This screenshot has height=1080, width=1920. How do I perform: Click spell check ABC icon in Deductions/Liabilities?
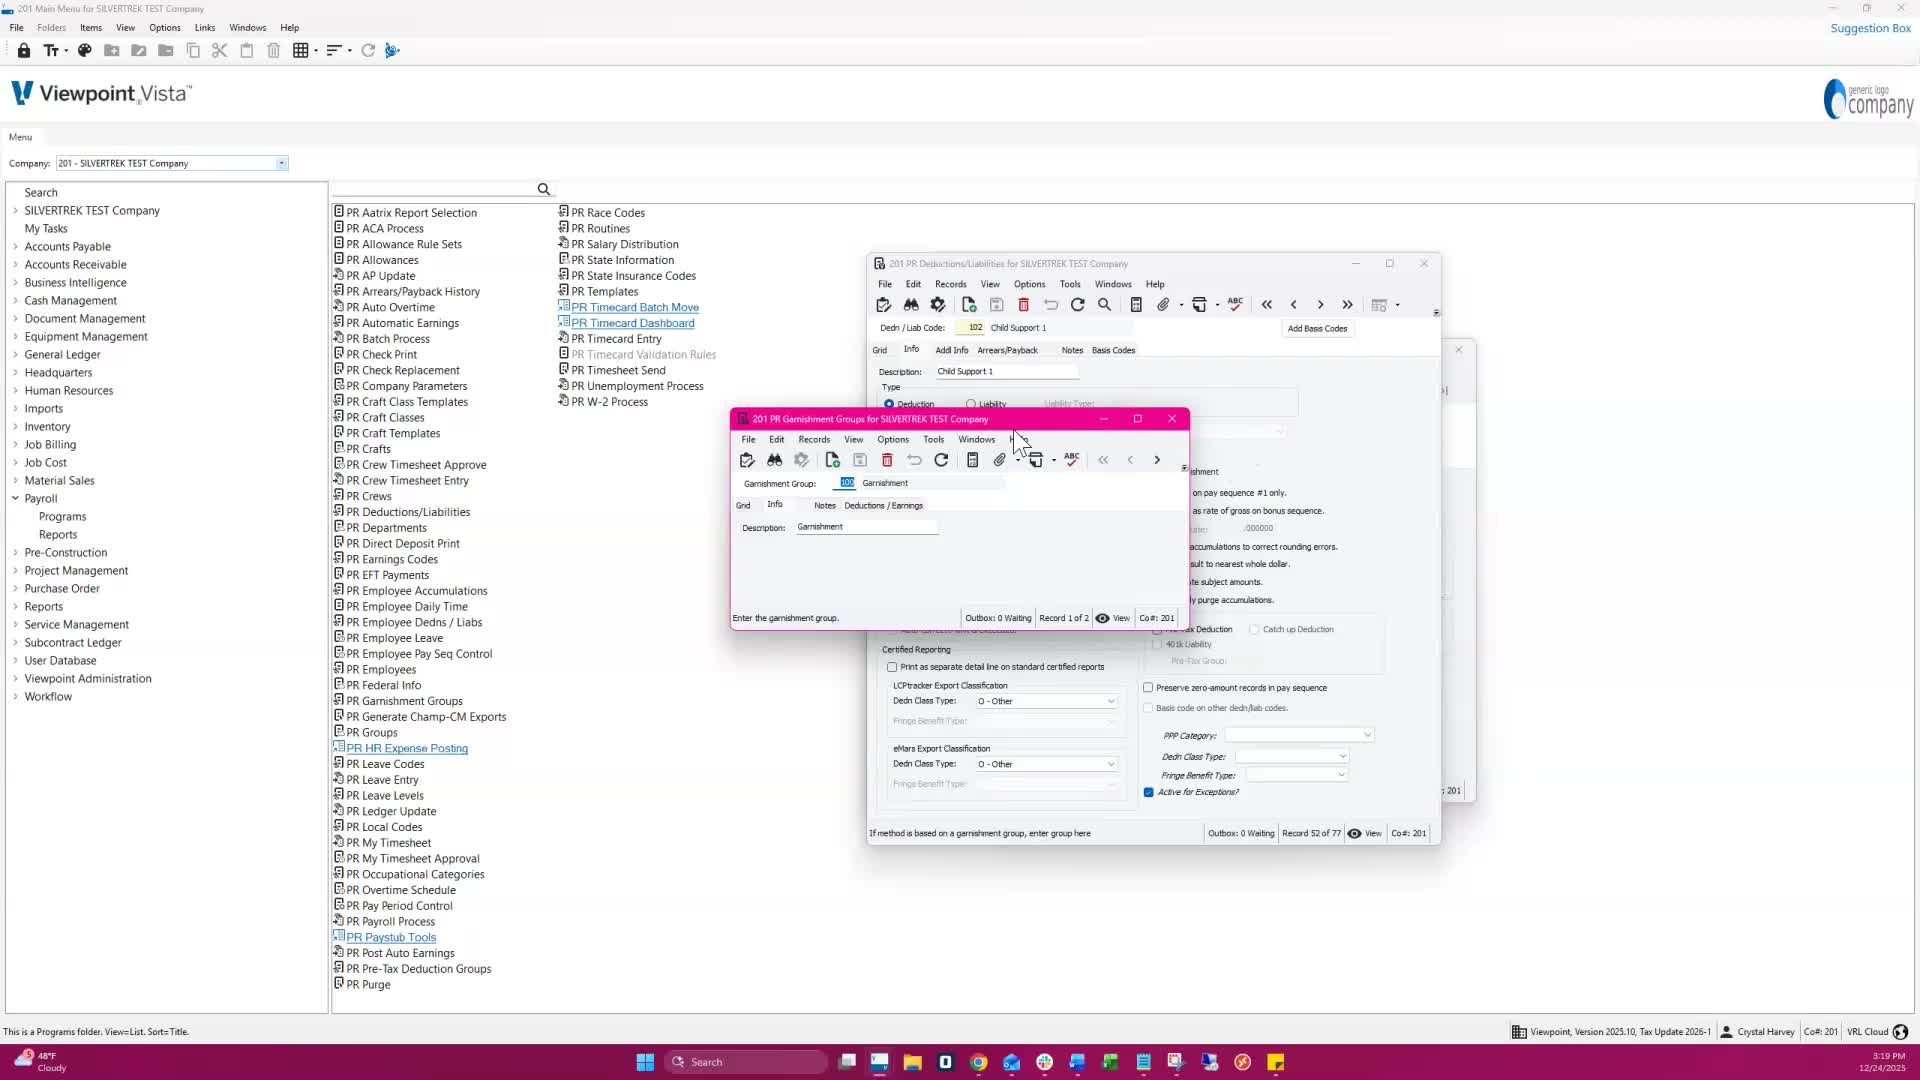coord(1235,304)
